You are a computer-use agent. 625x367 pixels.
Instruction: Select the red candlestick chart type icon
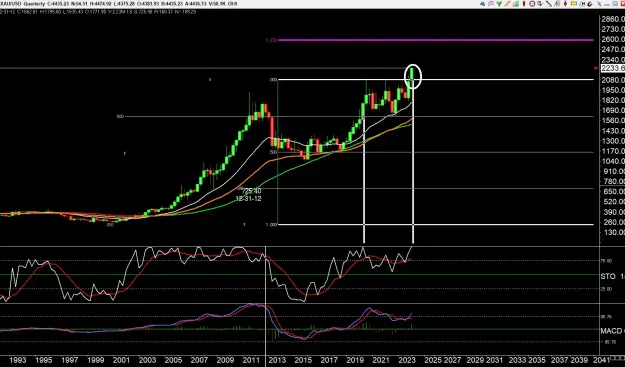coord(524,4)
